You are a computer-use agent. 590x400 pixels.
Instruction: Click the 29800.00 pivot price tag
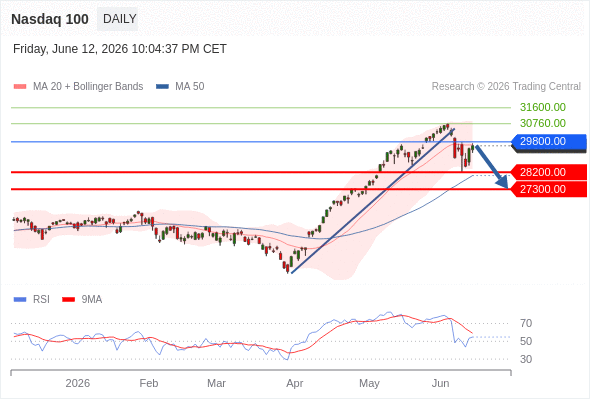click(549, 142)
